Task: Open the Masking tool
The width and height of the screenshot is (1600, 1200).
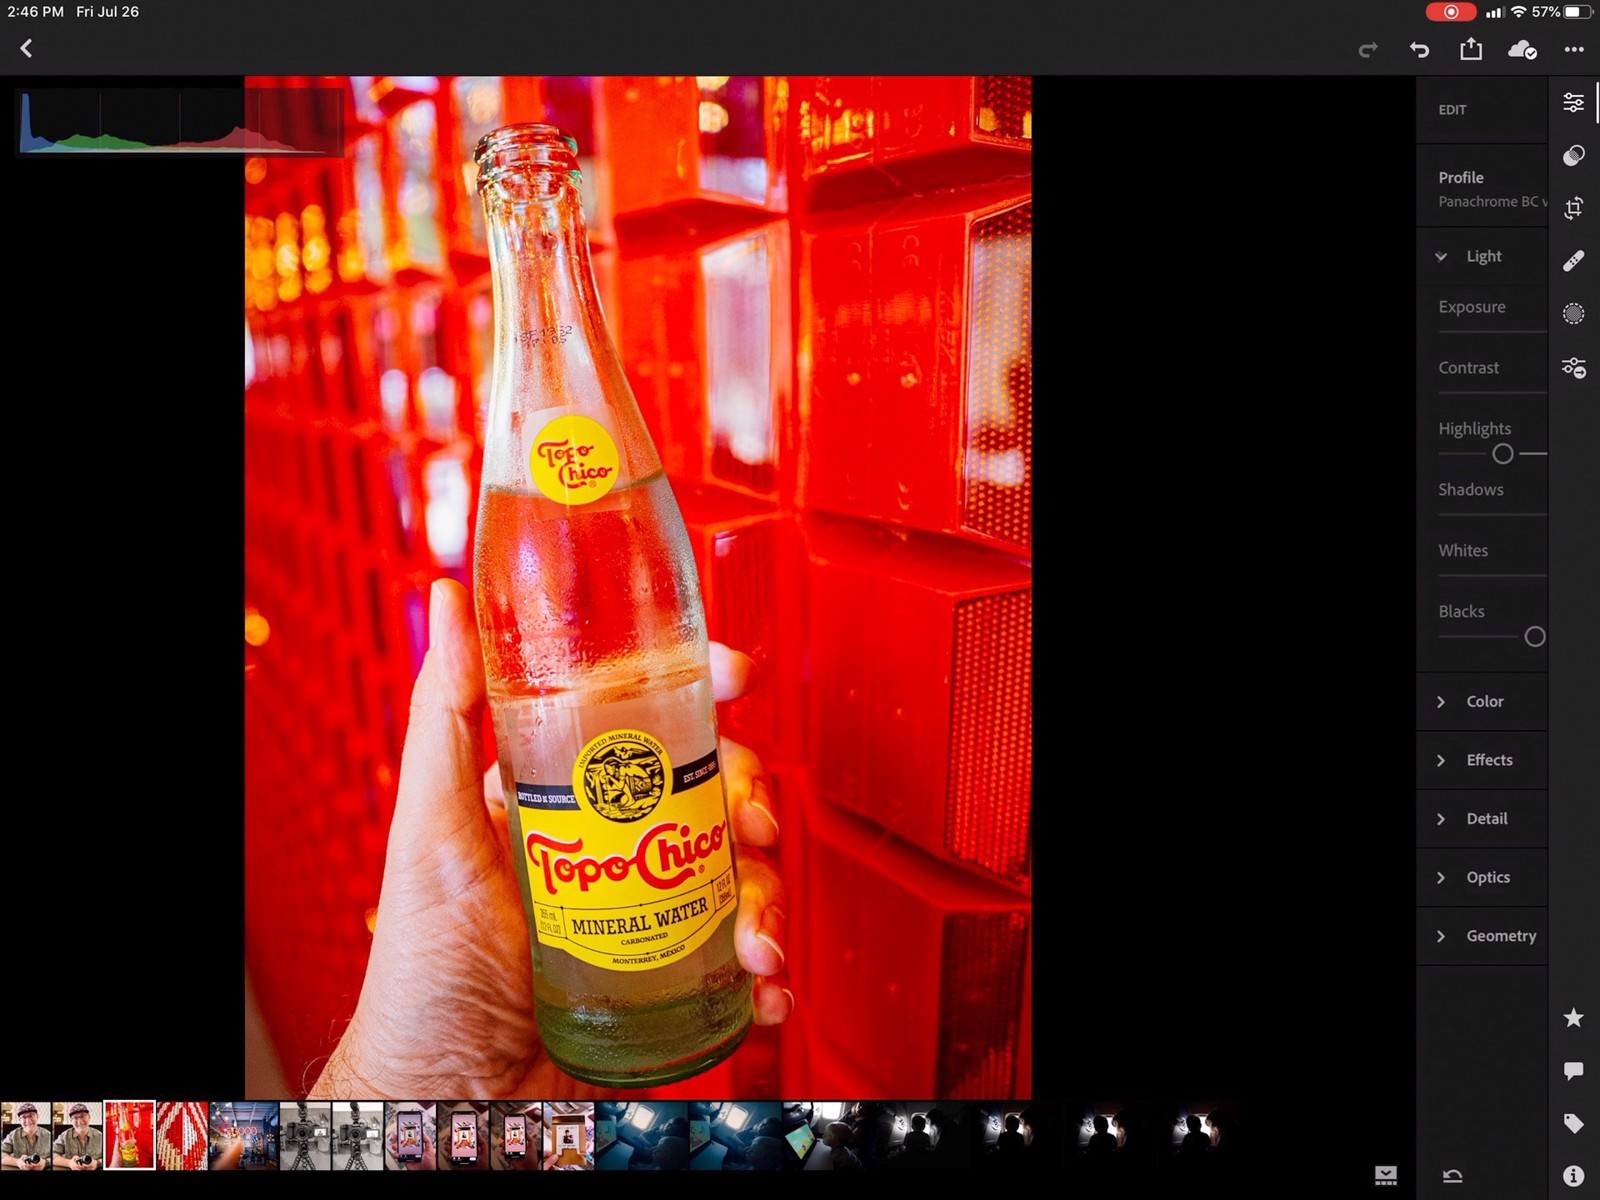Action: [1573, 314]
